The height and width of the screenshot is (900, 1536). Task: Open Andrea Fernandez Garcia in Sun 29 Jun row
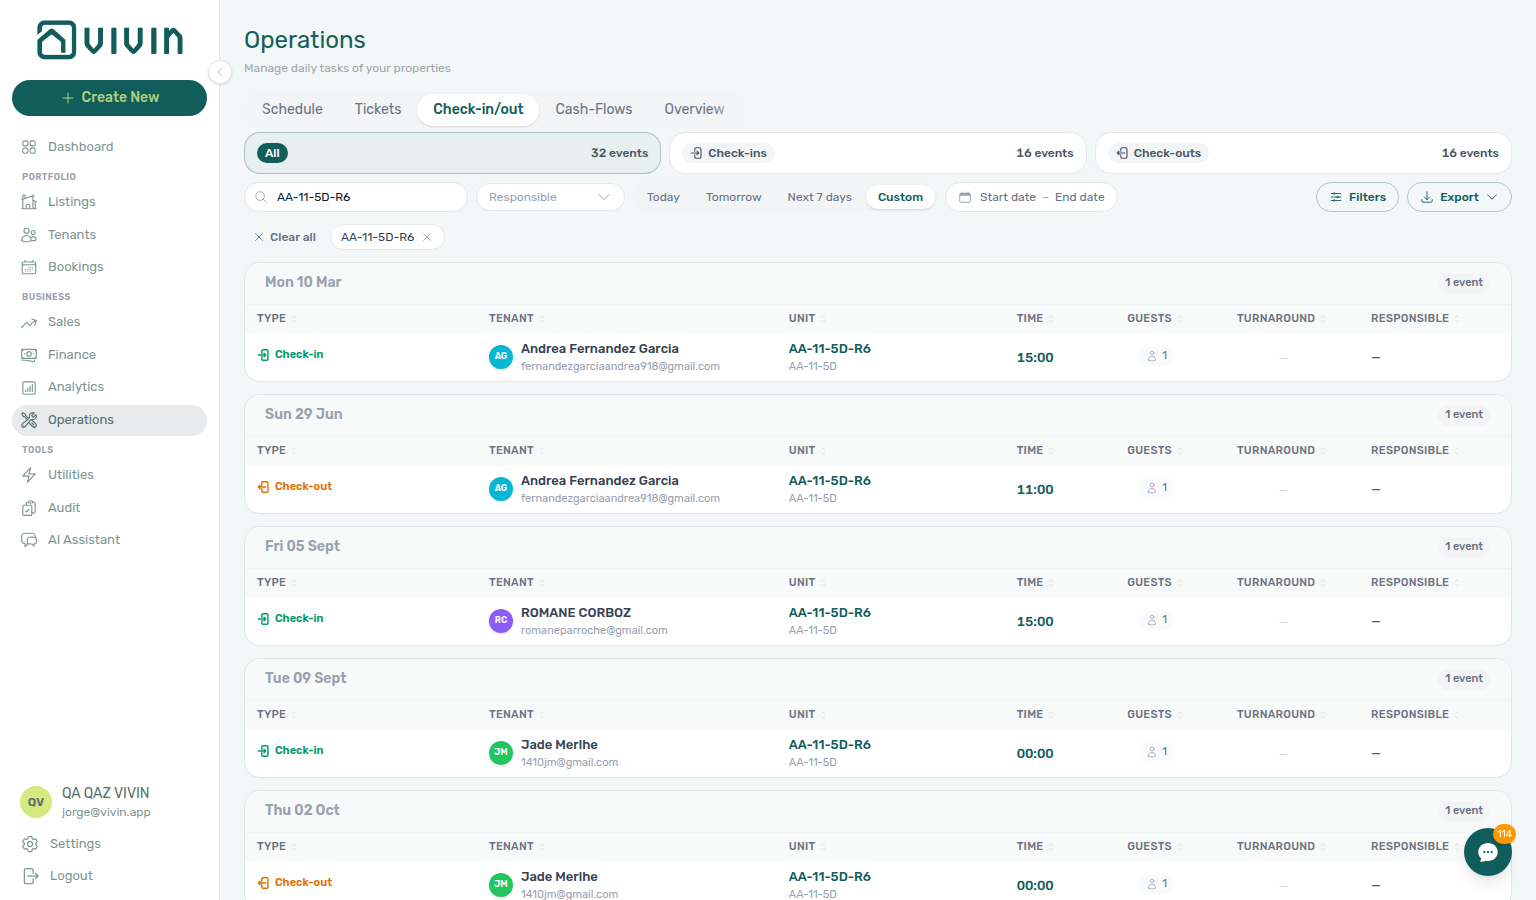600,481
